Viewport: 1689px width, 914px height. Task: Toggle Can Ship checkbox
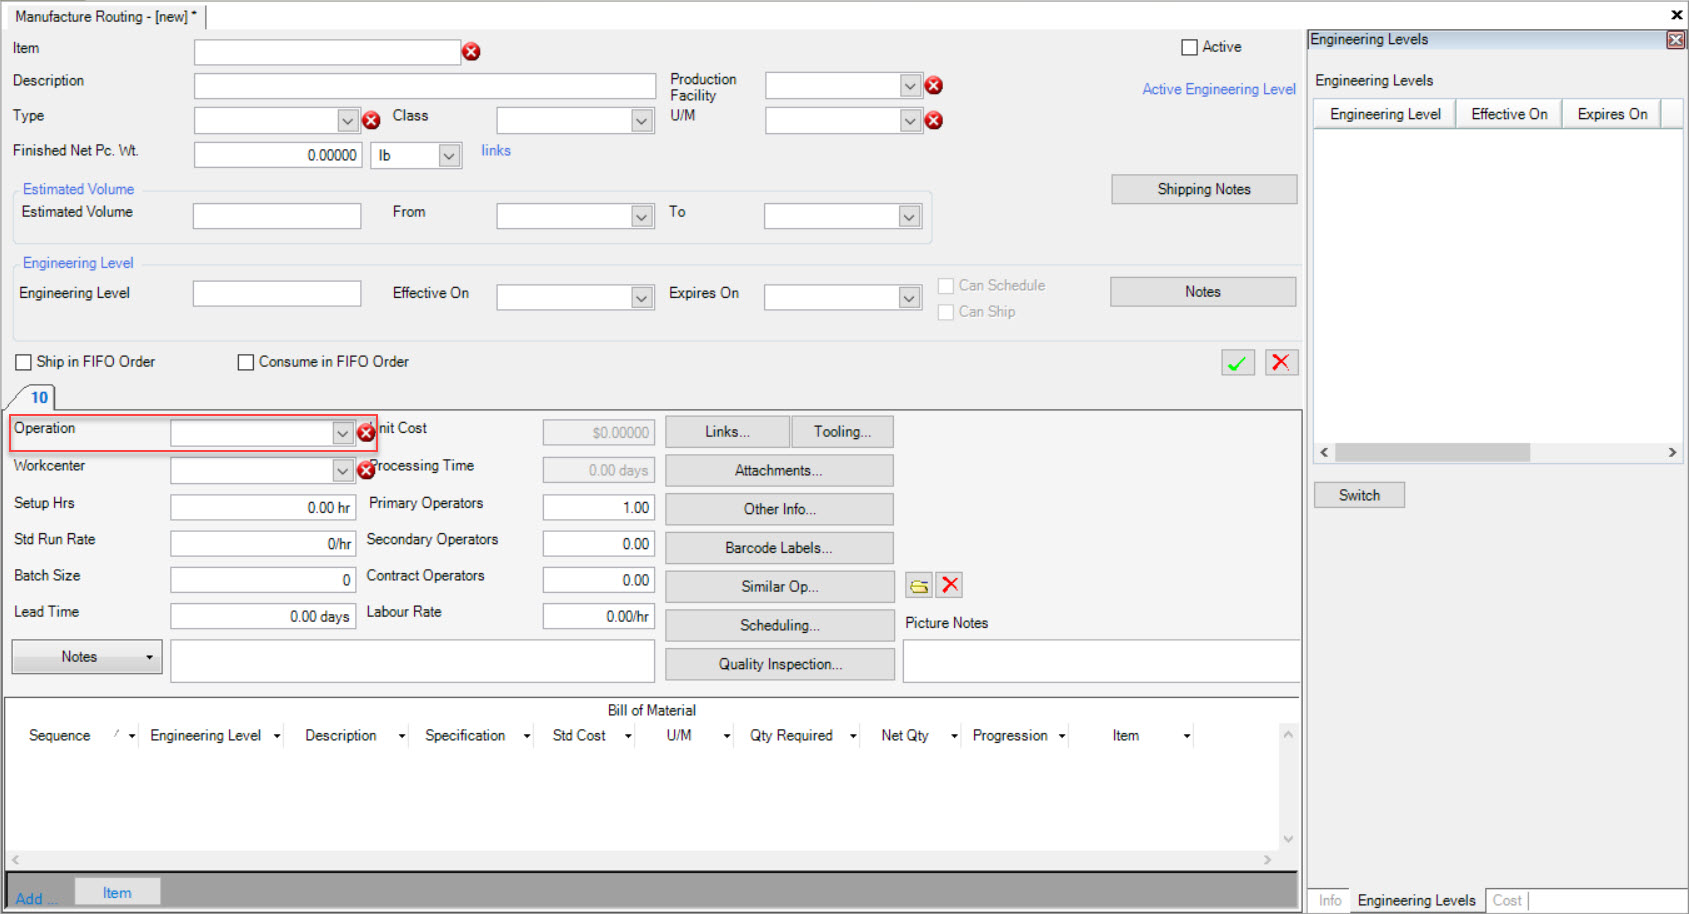point(945,312)
